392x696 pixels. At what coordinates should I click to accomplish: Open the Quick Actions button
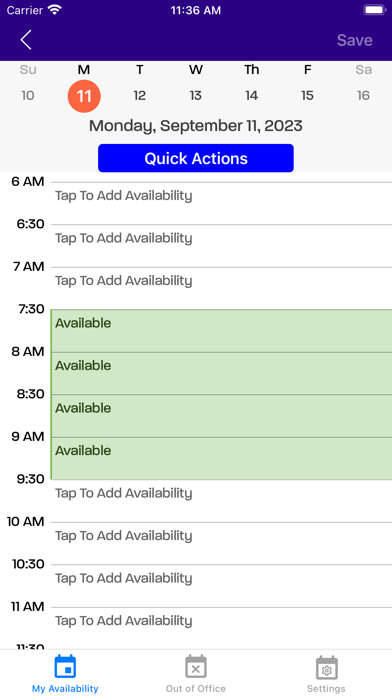pos(196,158)
